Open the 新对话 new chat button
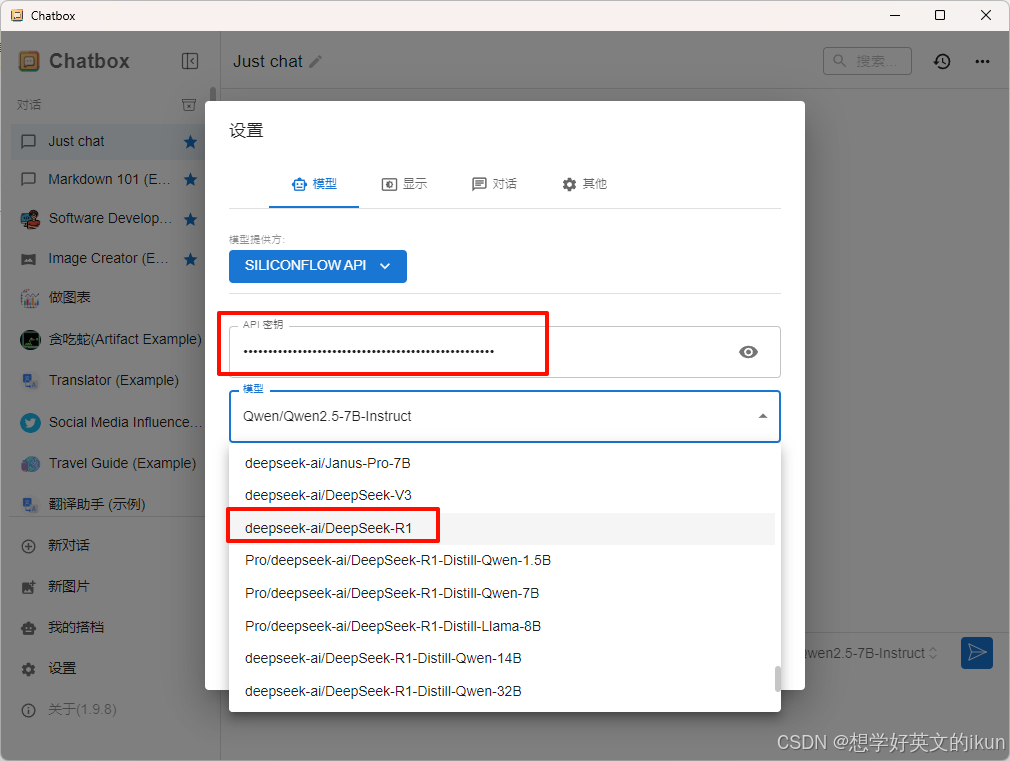 [x=108, y=546]
